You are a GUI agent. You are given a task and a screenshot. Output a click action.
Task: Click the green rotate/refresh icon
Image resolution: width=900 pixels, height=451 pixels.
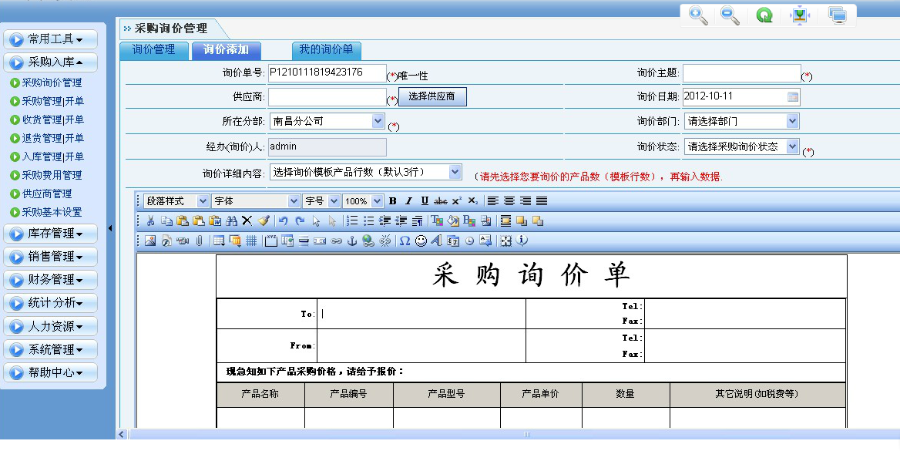764,15
